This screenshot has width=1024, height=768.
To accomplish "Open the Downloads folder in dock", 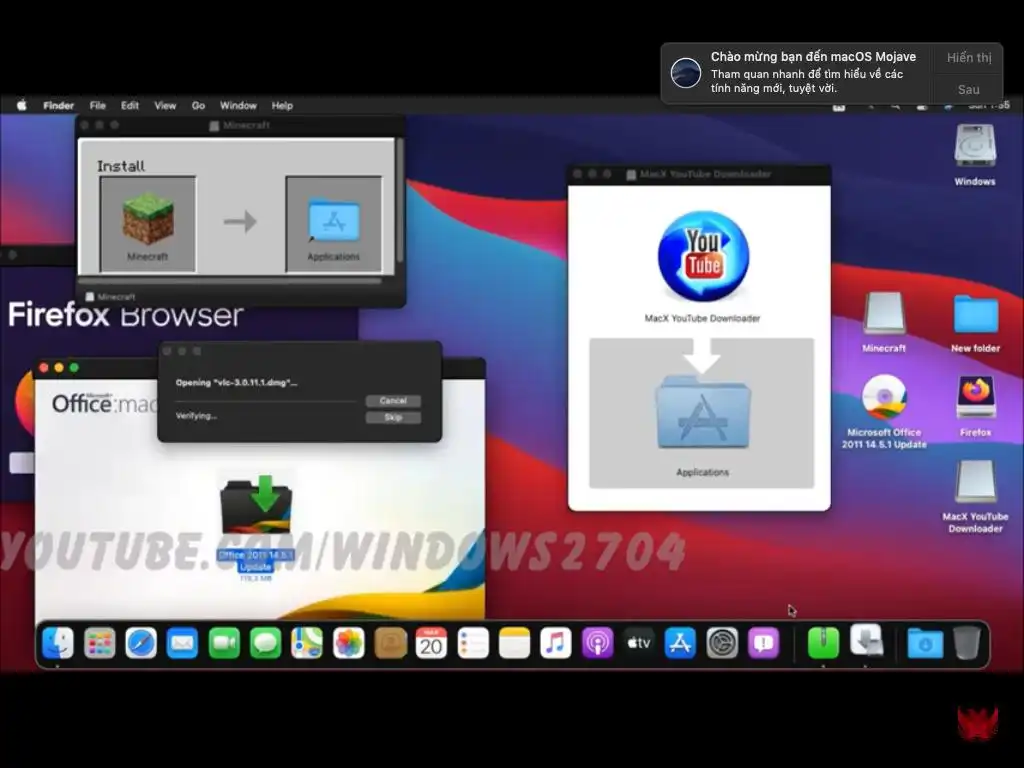I will [925, 643].
